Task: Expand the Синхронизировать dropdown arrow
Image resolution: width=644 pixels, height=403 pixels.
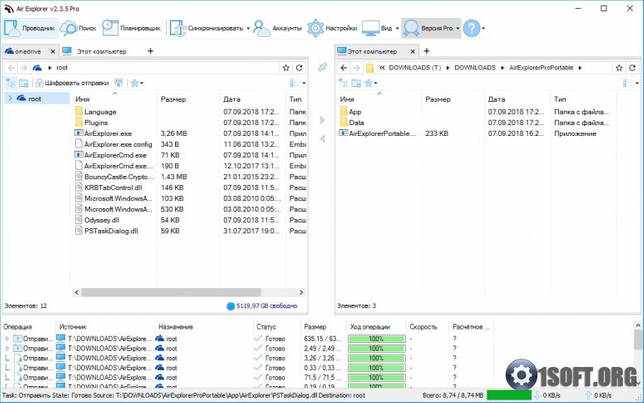Action: [248, 29]
